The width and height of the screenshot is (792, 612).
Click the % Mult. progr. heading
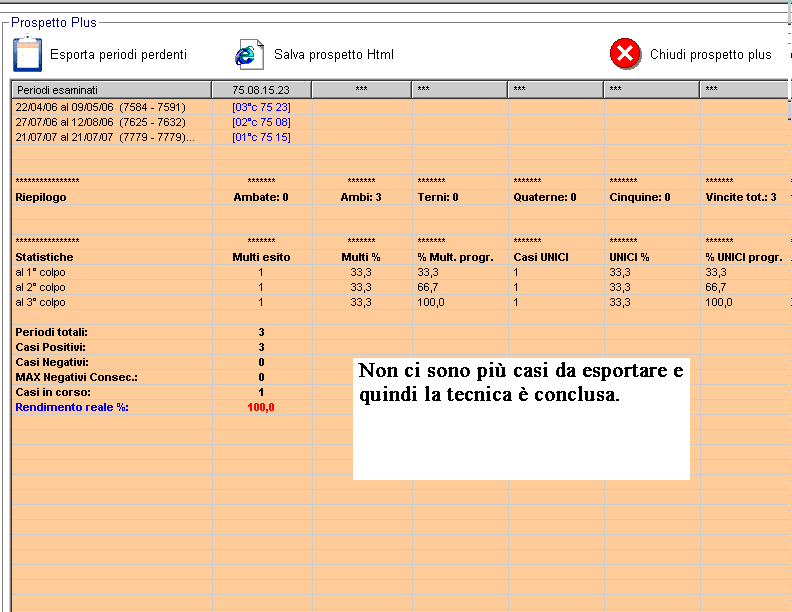pyautogui.click(x=456, y=258)
